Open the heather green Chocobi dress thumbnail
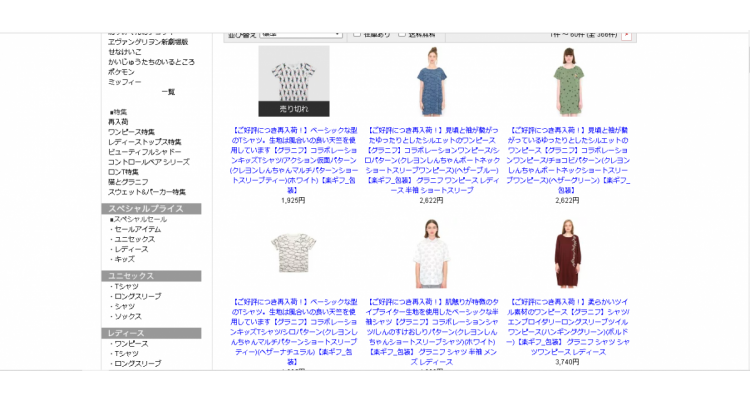 [x=568, y=81]
